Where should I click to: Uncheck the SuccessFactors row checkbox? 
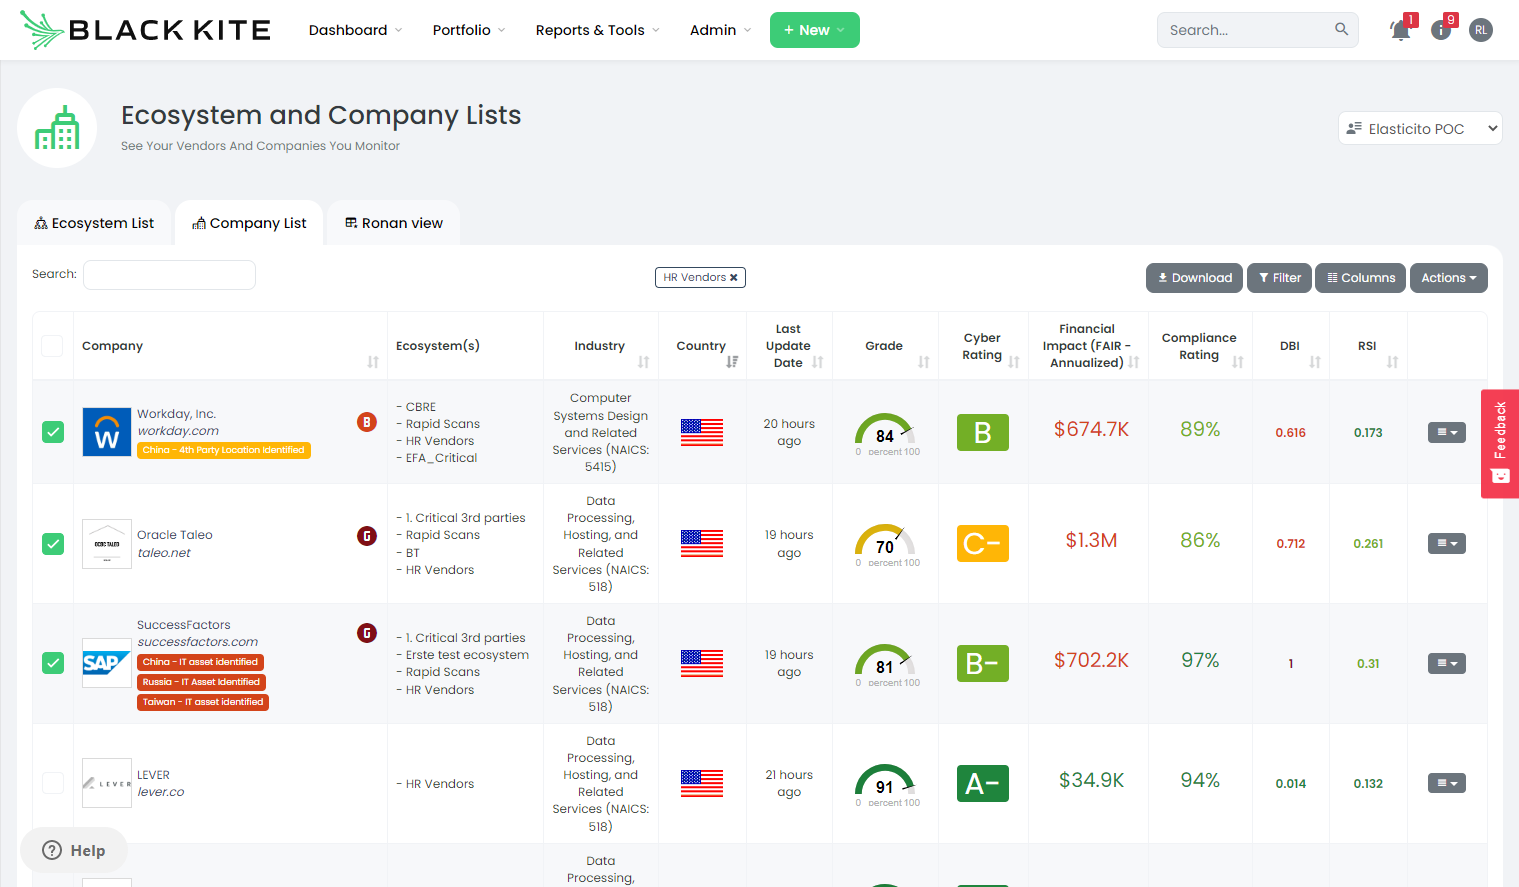53,663
